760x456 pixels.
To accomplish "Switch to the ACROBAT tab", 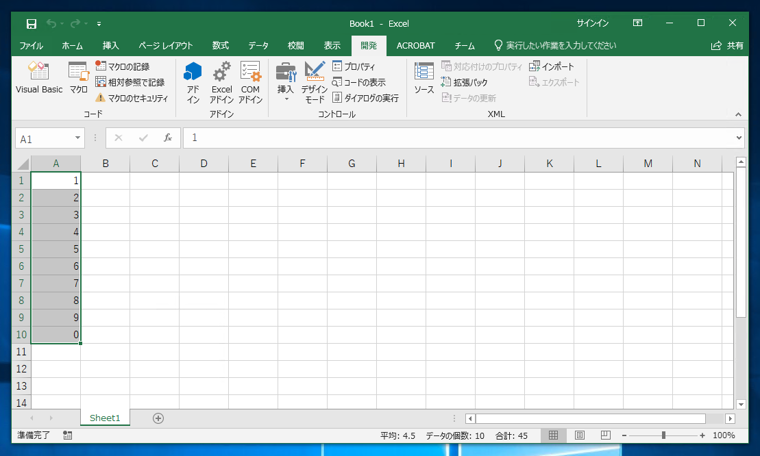I will 415,46.
